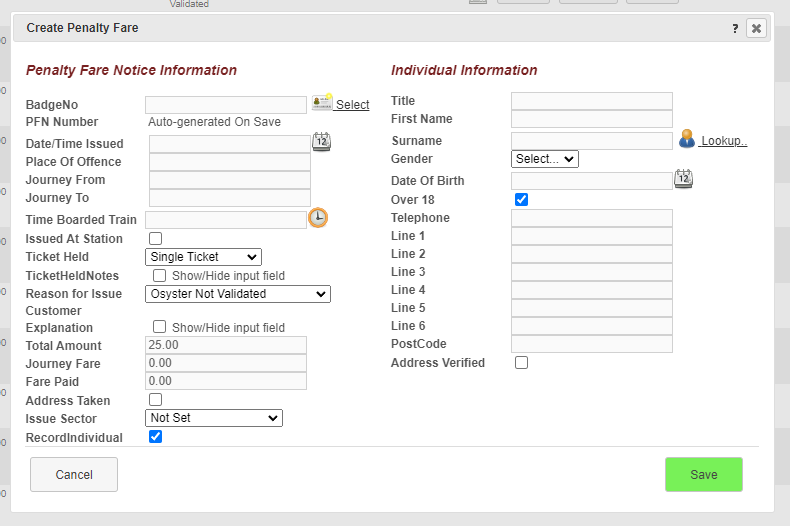Click the person lookup icon beside Surname

click(686, 139)
